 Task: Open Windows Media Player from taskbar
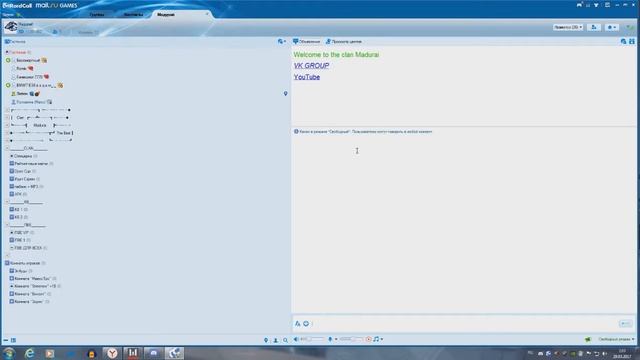[x=50, y=353]
